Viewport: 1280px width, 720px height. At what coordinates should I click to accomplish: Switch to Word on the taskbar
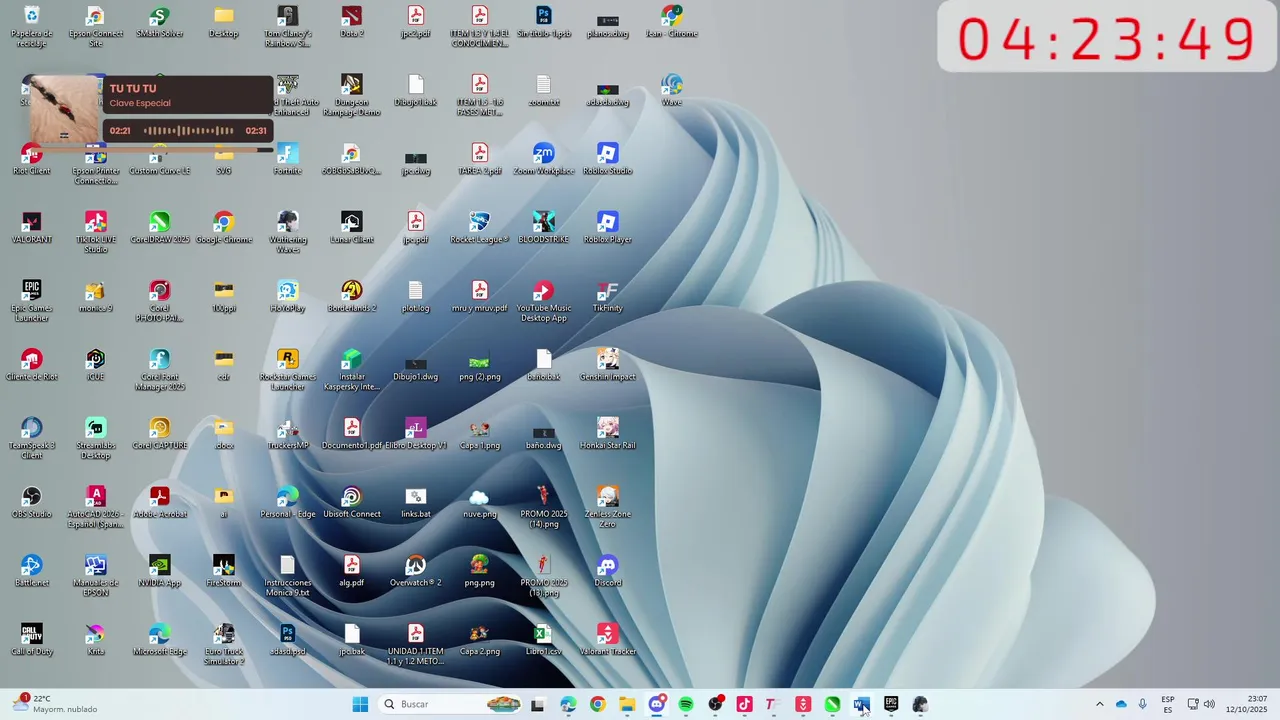coord(860,704)
